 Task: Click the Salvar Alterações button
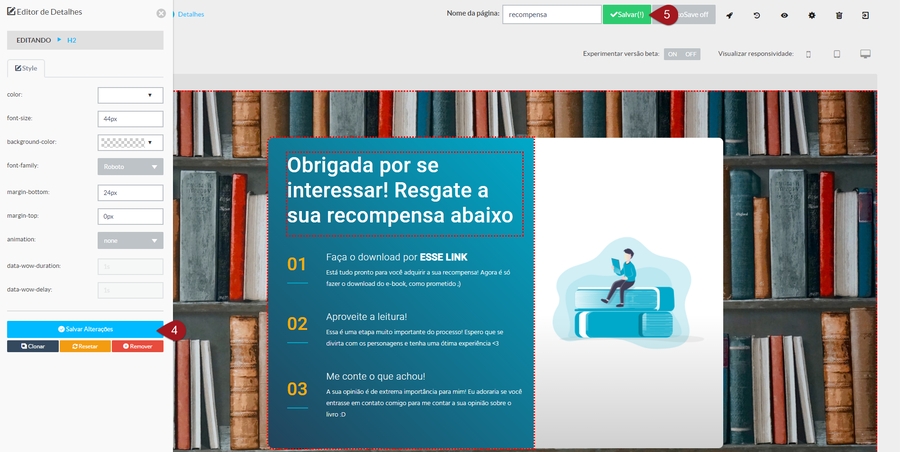[x=85, y=329]
